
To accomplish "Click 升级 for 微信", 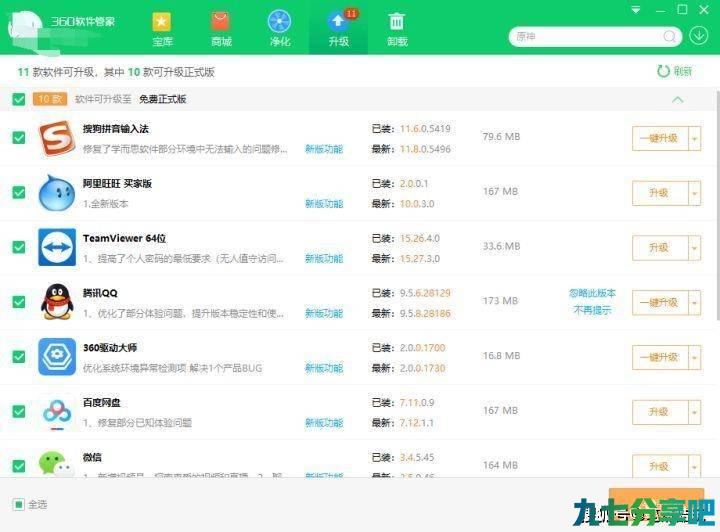I will coord(660,466).
